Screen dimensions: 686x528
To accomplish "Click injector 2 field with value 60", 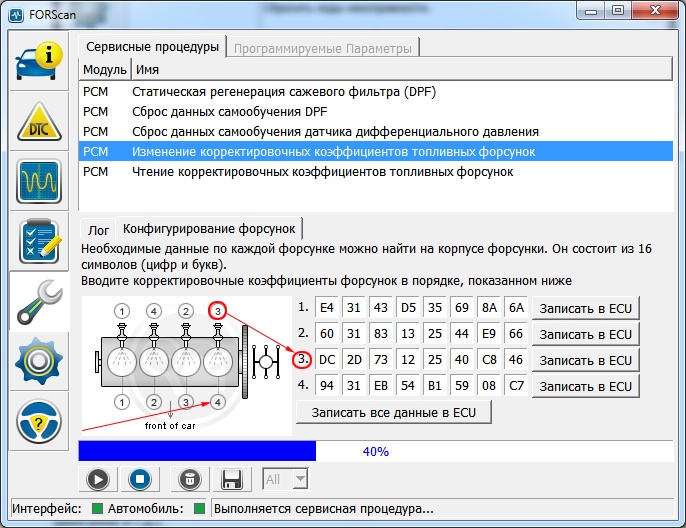I will pyautogui.click(x=327, y=333).
